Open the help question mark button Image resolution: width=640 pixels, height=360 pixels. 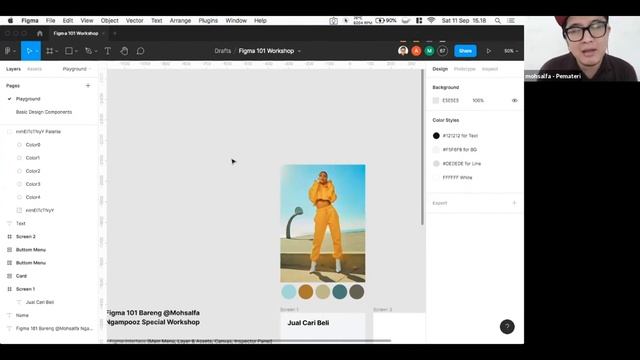pyautogui.click(x=507, y=327)
